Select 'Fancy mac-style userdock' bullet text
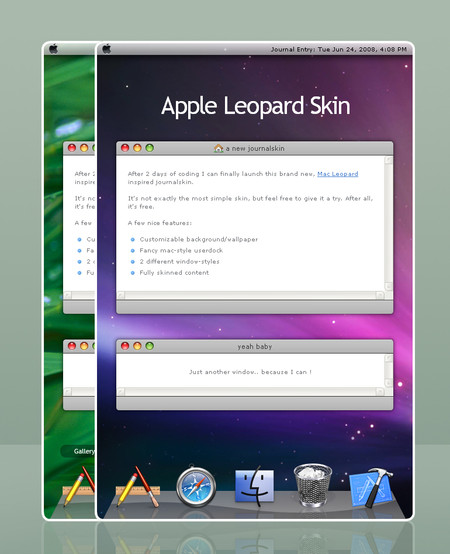 181,250
